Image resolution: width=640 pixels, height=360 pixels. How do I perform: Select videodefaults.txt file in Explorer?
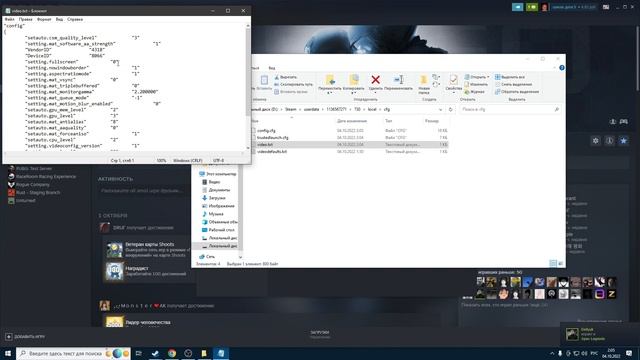(272, 151)
